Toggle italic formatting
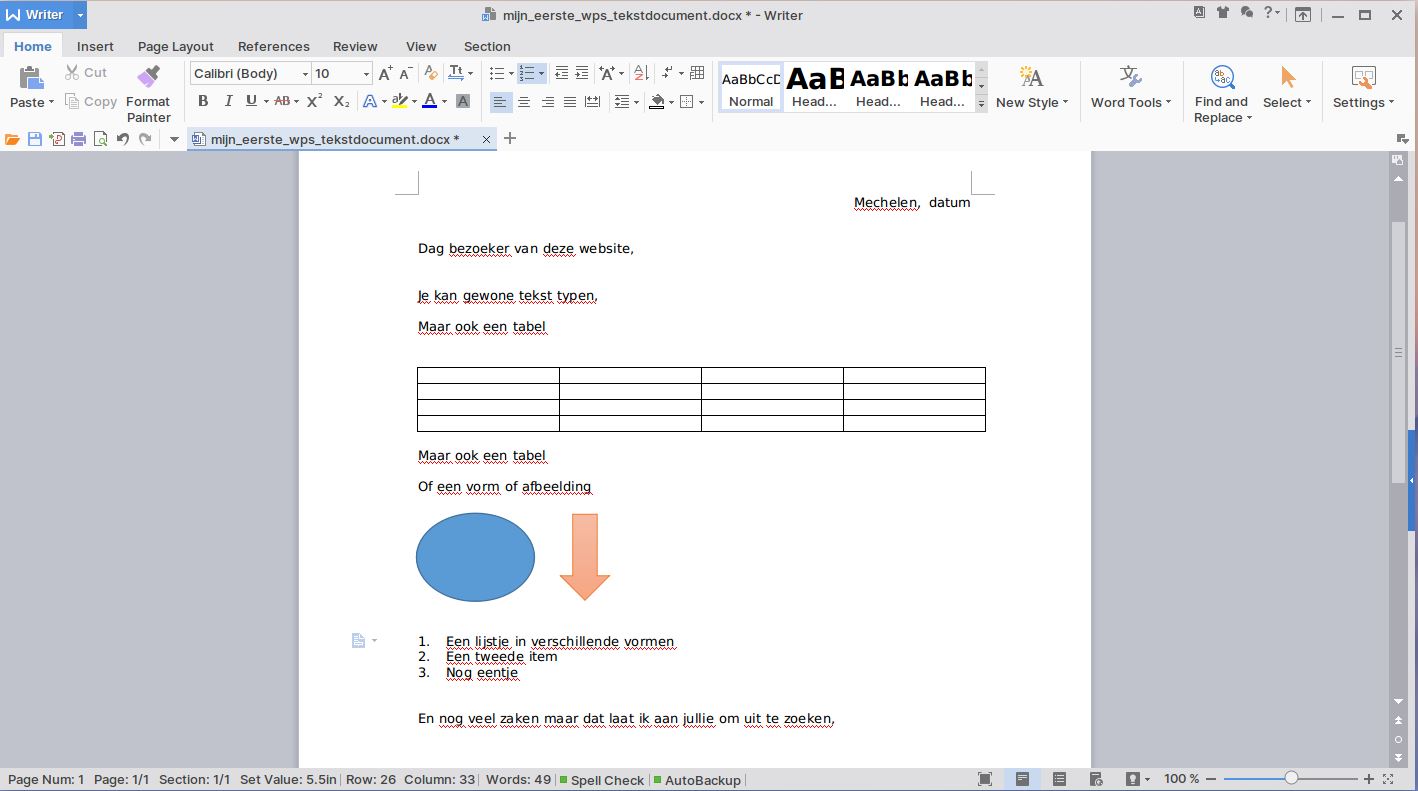 click(x=228, y=101)
